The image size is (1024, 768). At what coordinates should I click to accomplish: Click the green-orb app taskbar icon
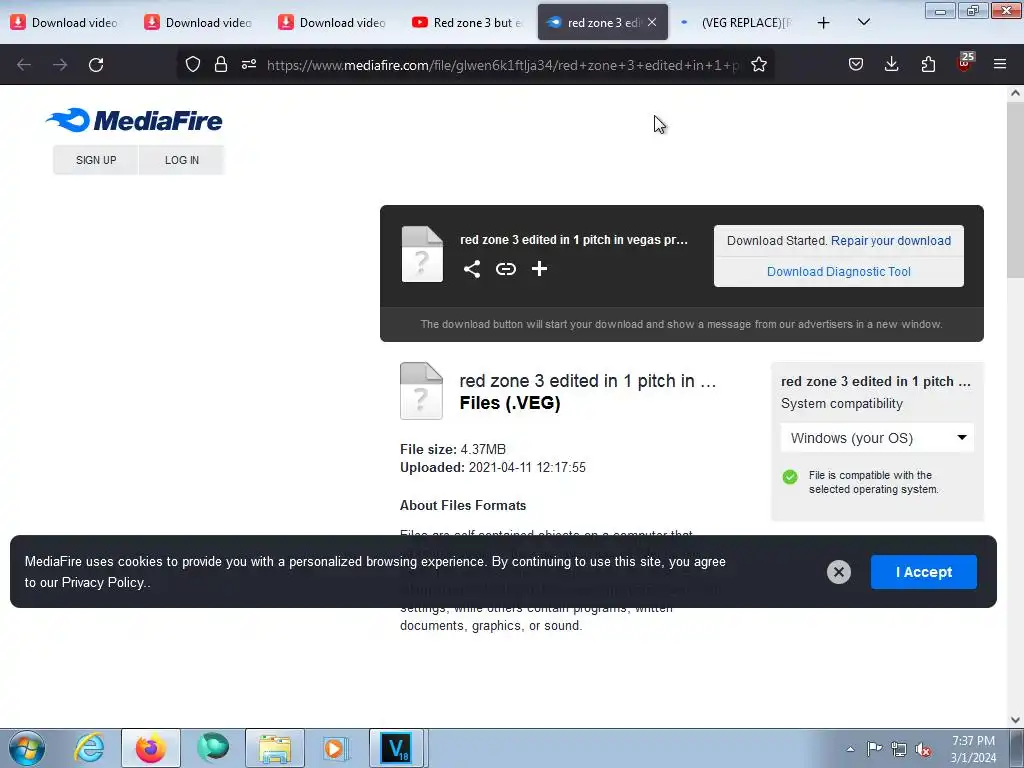pos(213,748)
